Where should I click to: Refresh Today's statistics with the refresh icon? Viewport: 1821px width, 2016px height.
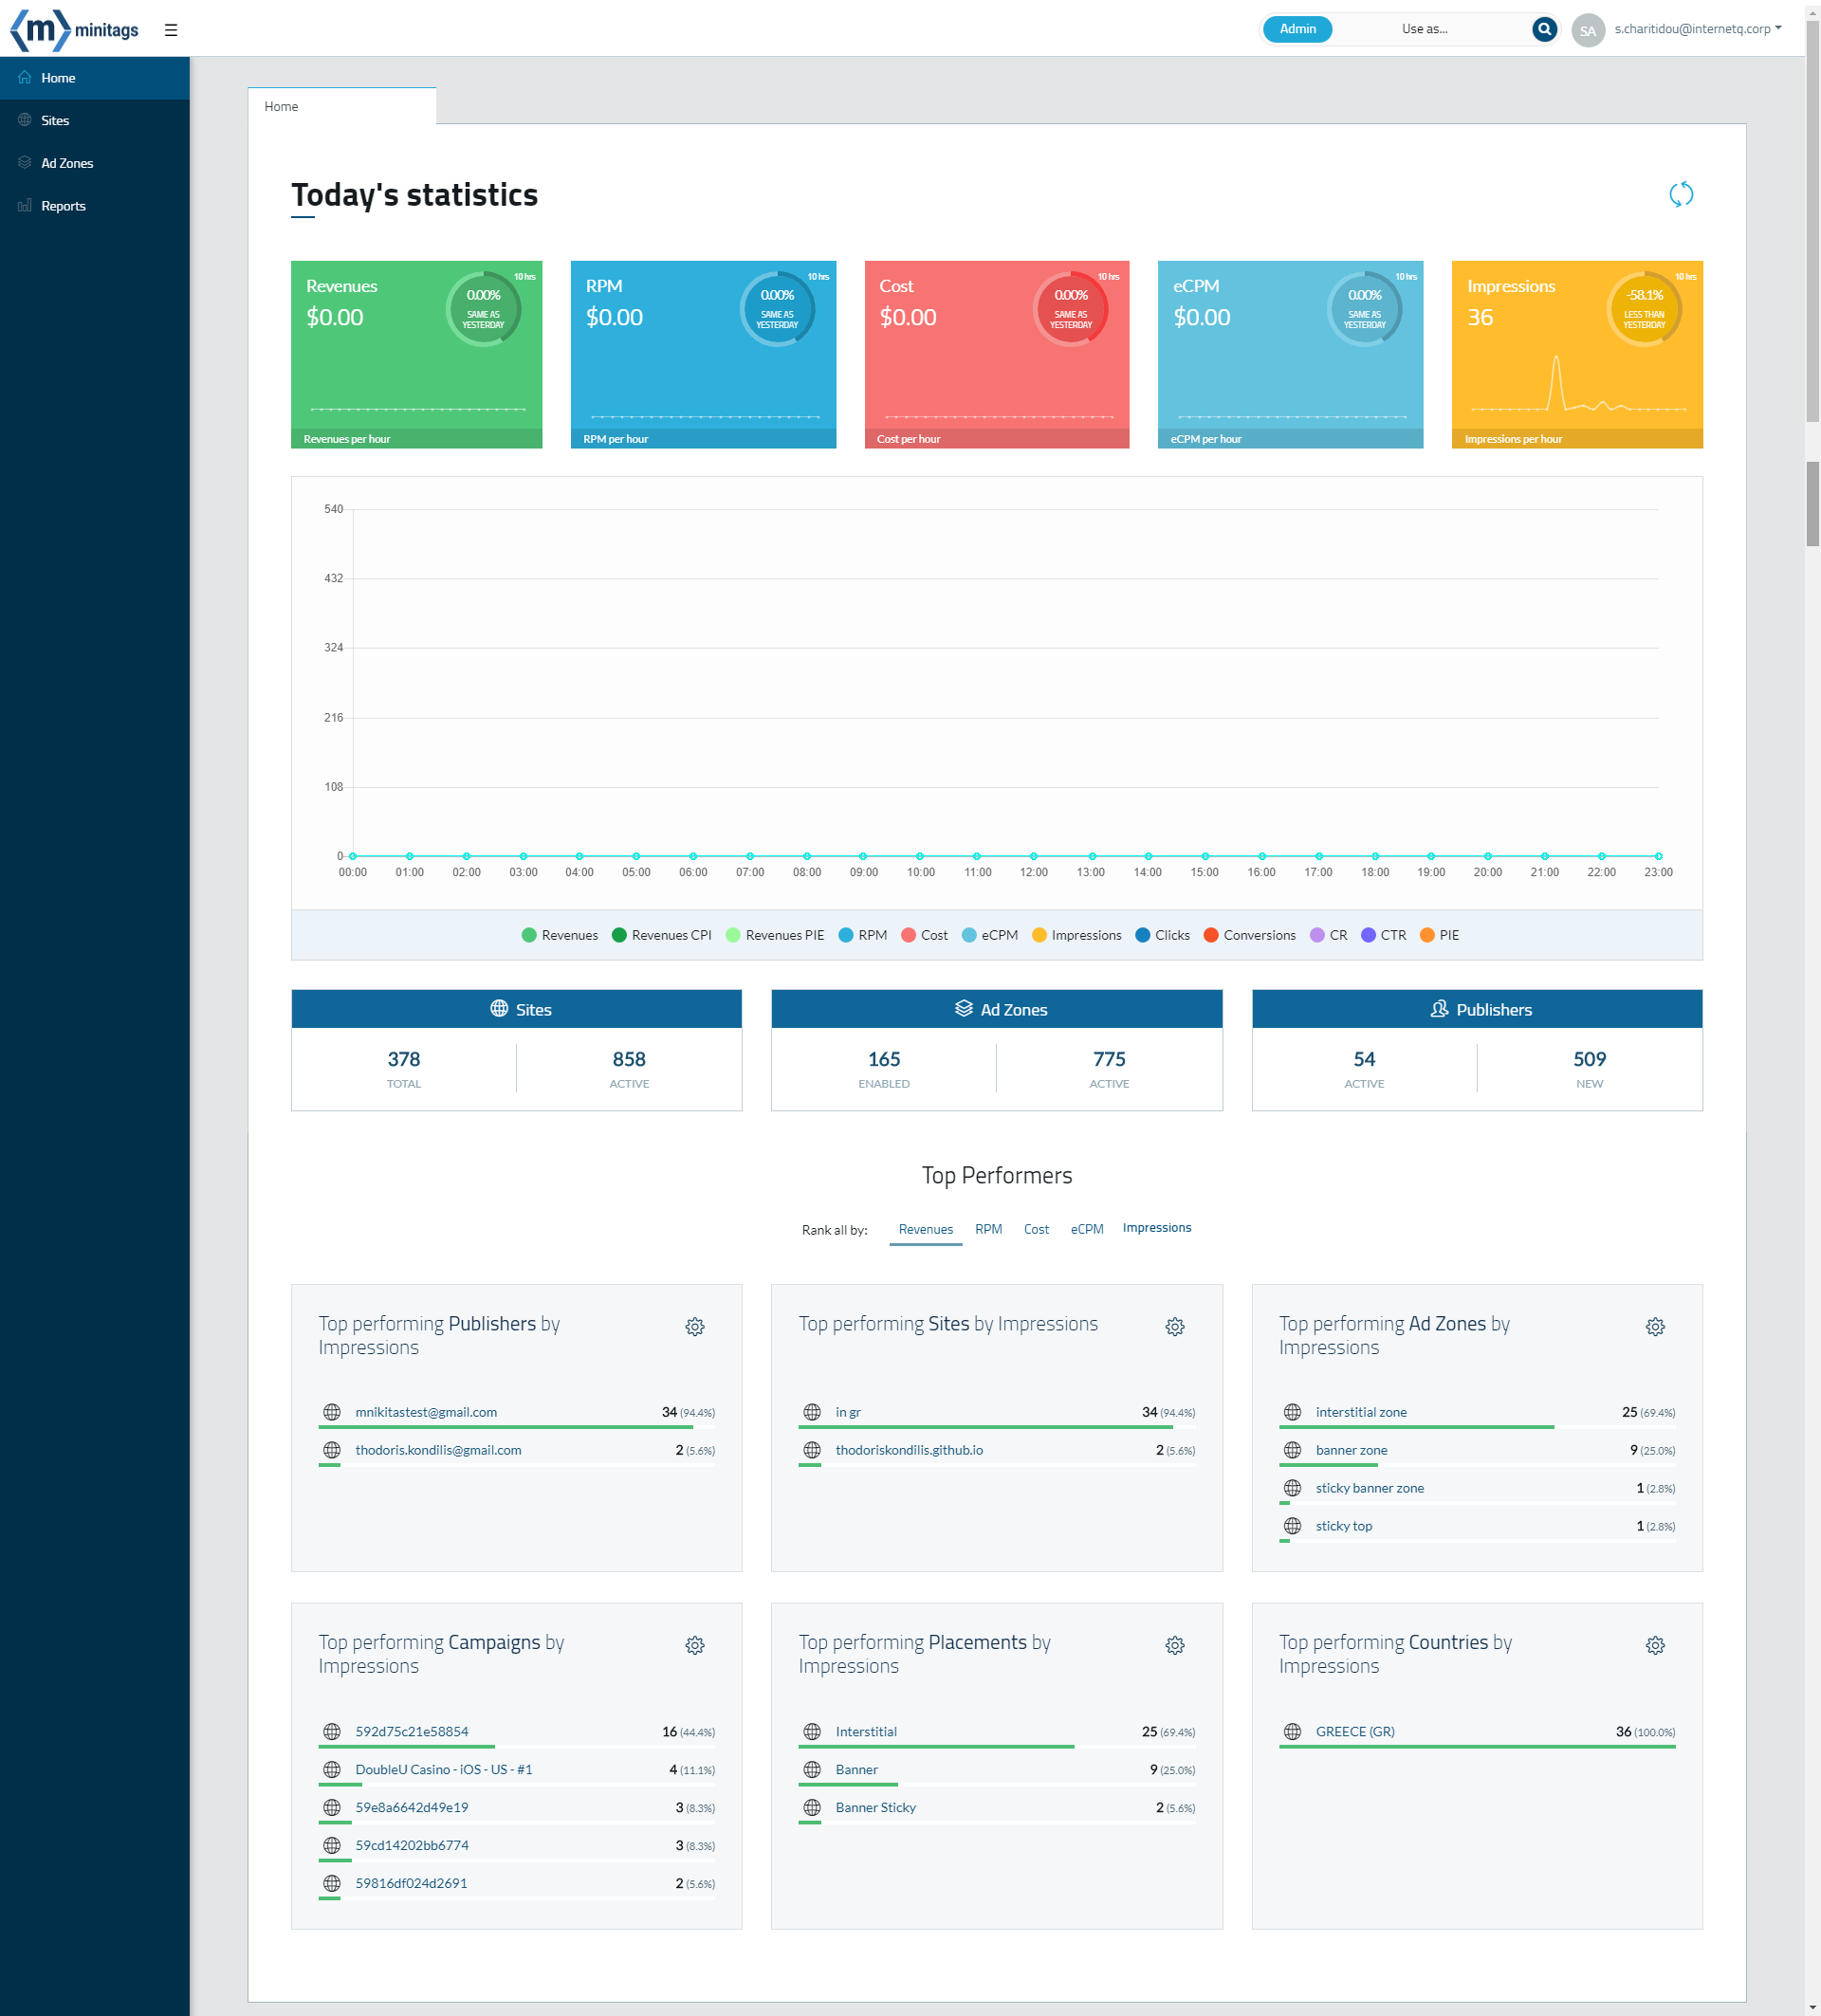click(x=1681, y=195)
